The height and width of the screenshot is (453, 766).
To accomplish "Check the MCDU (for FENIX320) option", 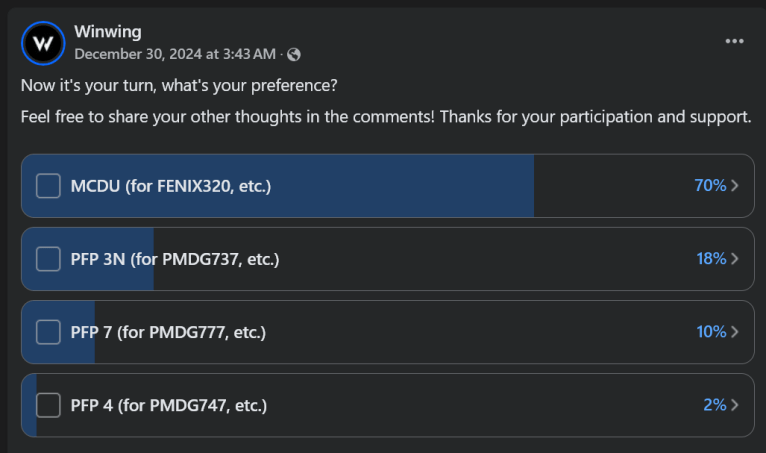I will [x=48, y=186].
